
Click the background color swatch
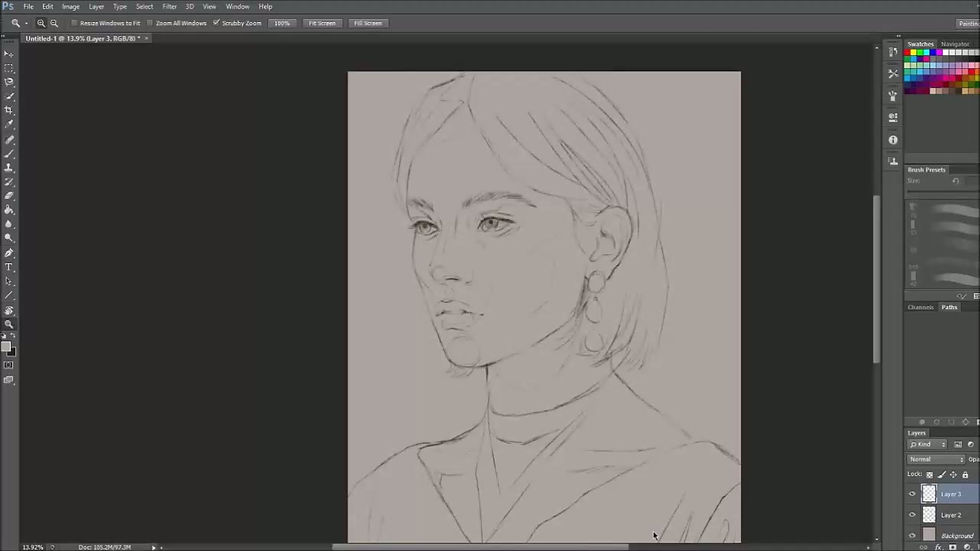[x=12, y=353]
